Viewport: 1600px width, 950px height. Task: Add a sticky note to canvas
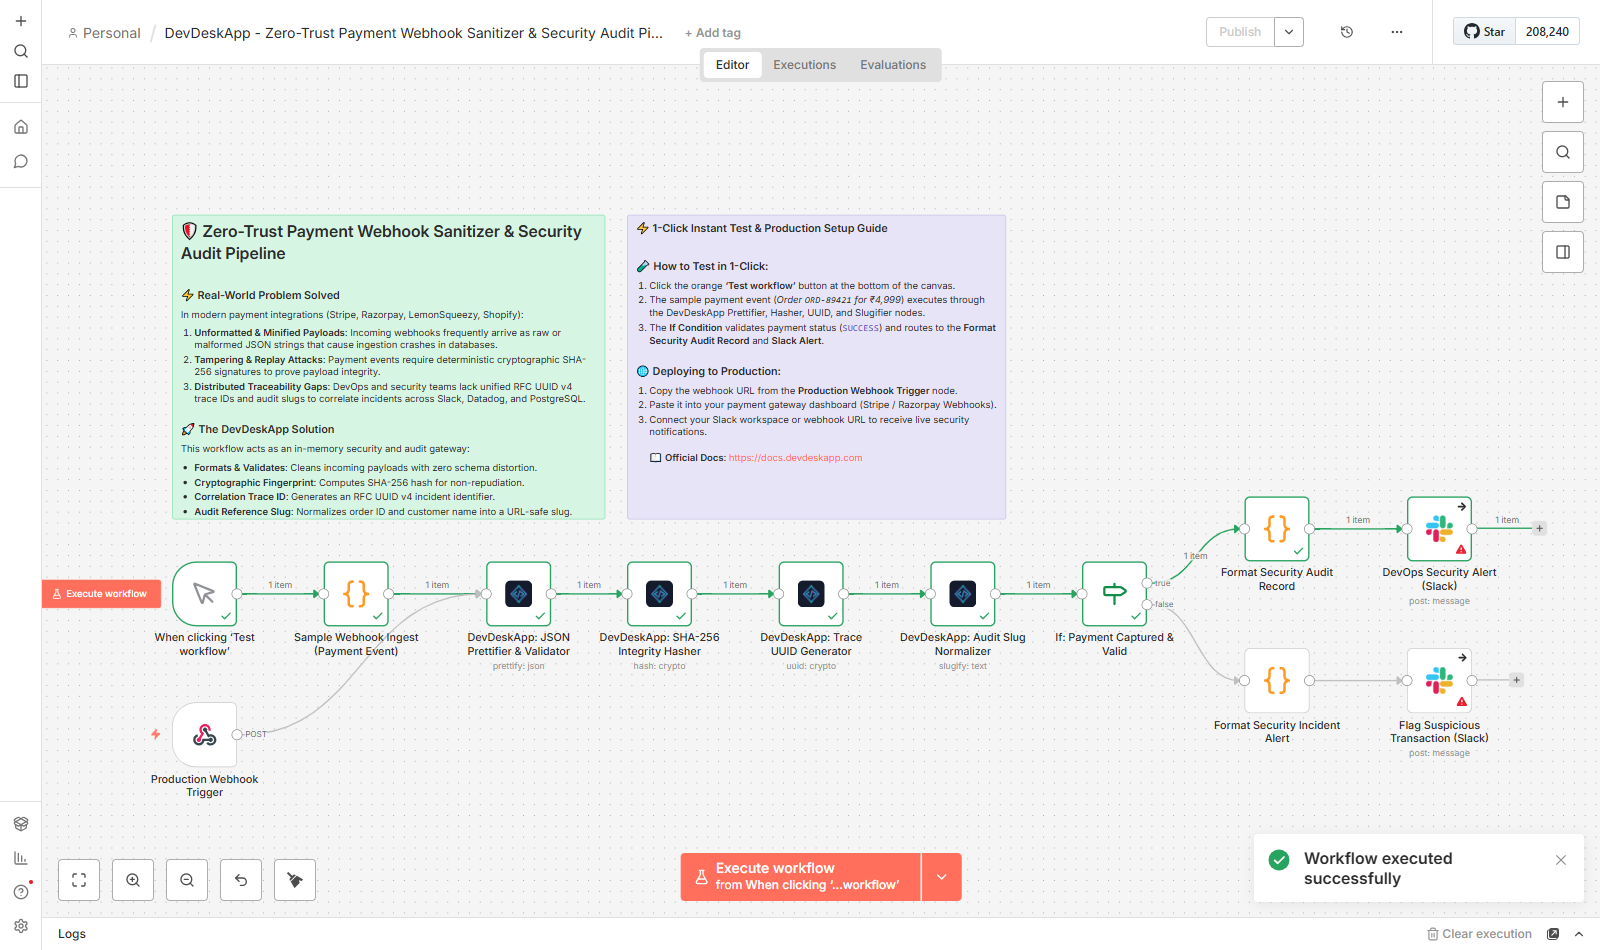point(1563,202)
